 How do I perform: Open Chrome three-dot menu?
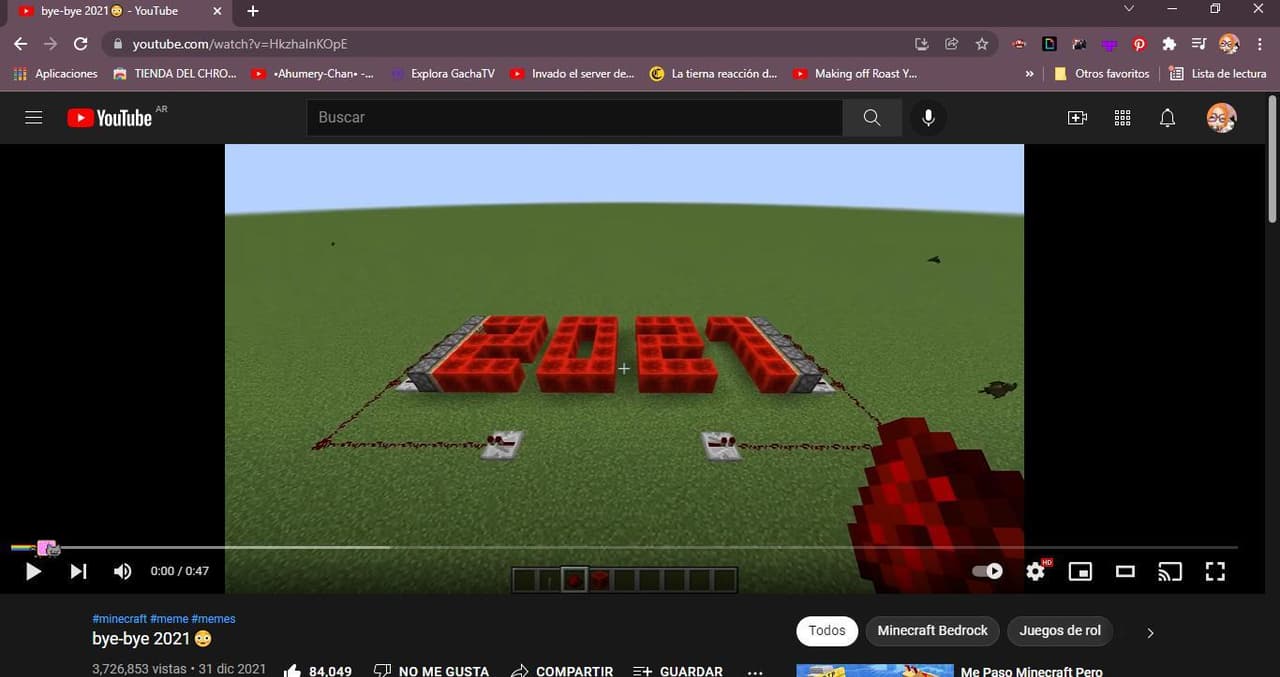tap(1258, 44)
